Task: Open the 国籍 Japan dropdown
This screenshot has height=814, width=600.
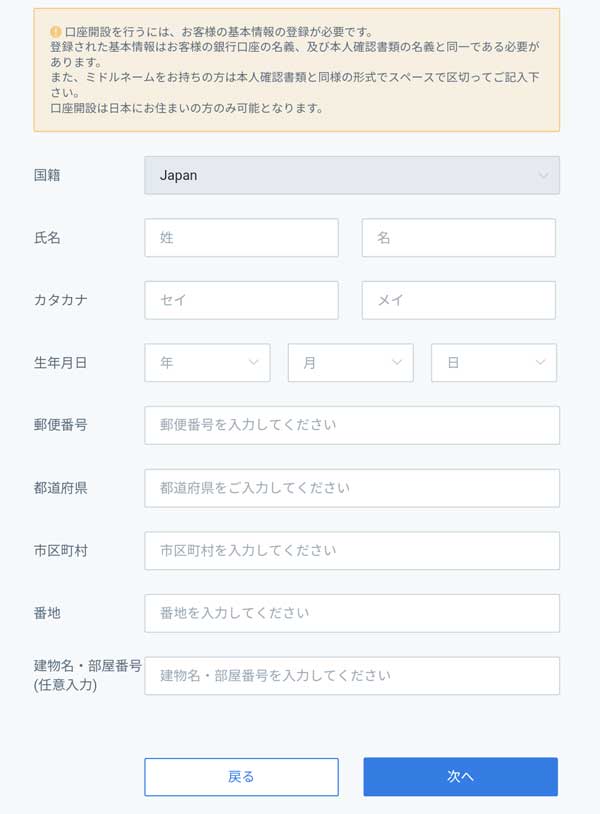Action: tap(351, 175)
